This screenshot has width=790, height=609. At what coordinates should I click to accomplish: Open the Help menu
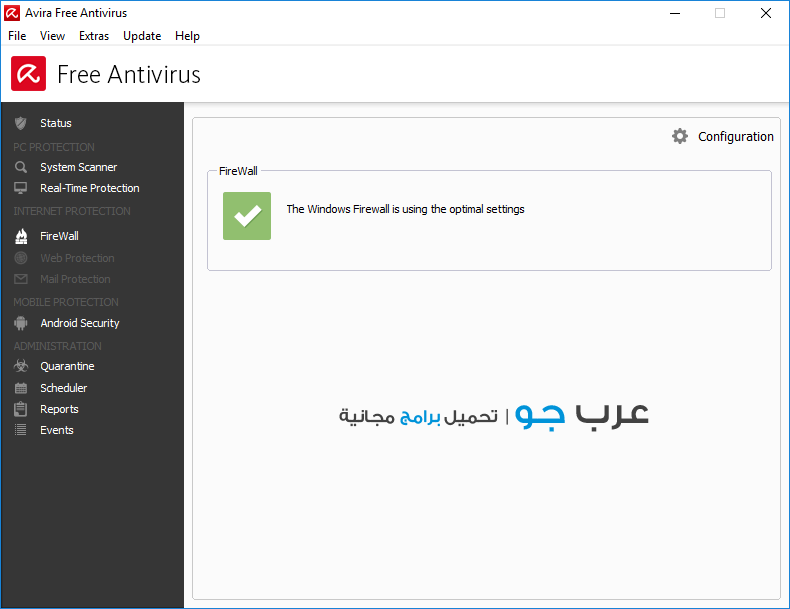[187, 36]
